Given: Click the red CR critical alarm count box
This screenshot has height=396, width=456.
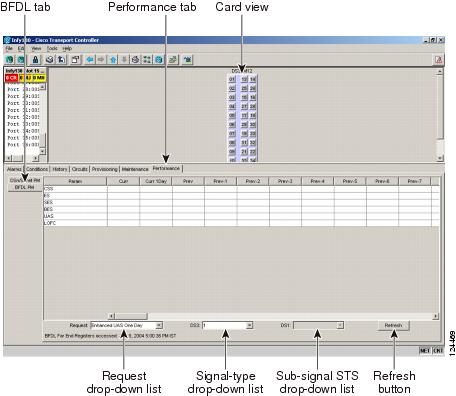Looking at the screenshot, I should tap(11, 78).
